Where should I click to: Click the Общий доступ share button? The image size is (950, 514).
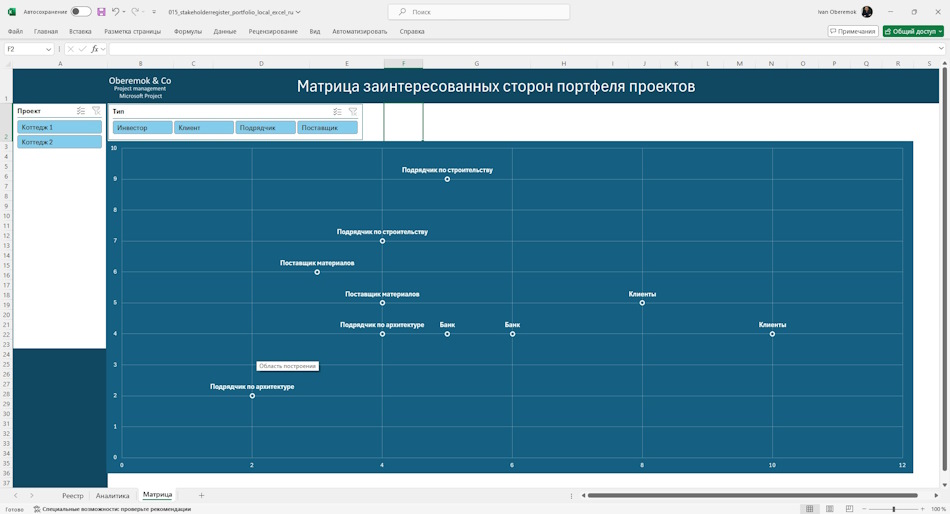pyautogui.click(x=913, y=31)
